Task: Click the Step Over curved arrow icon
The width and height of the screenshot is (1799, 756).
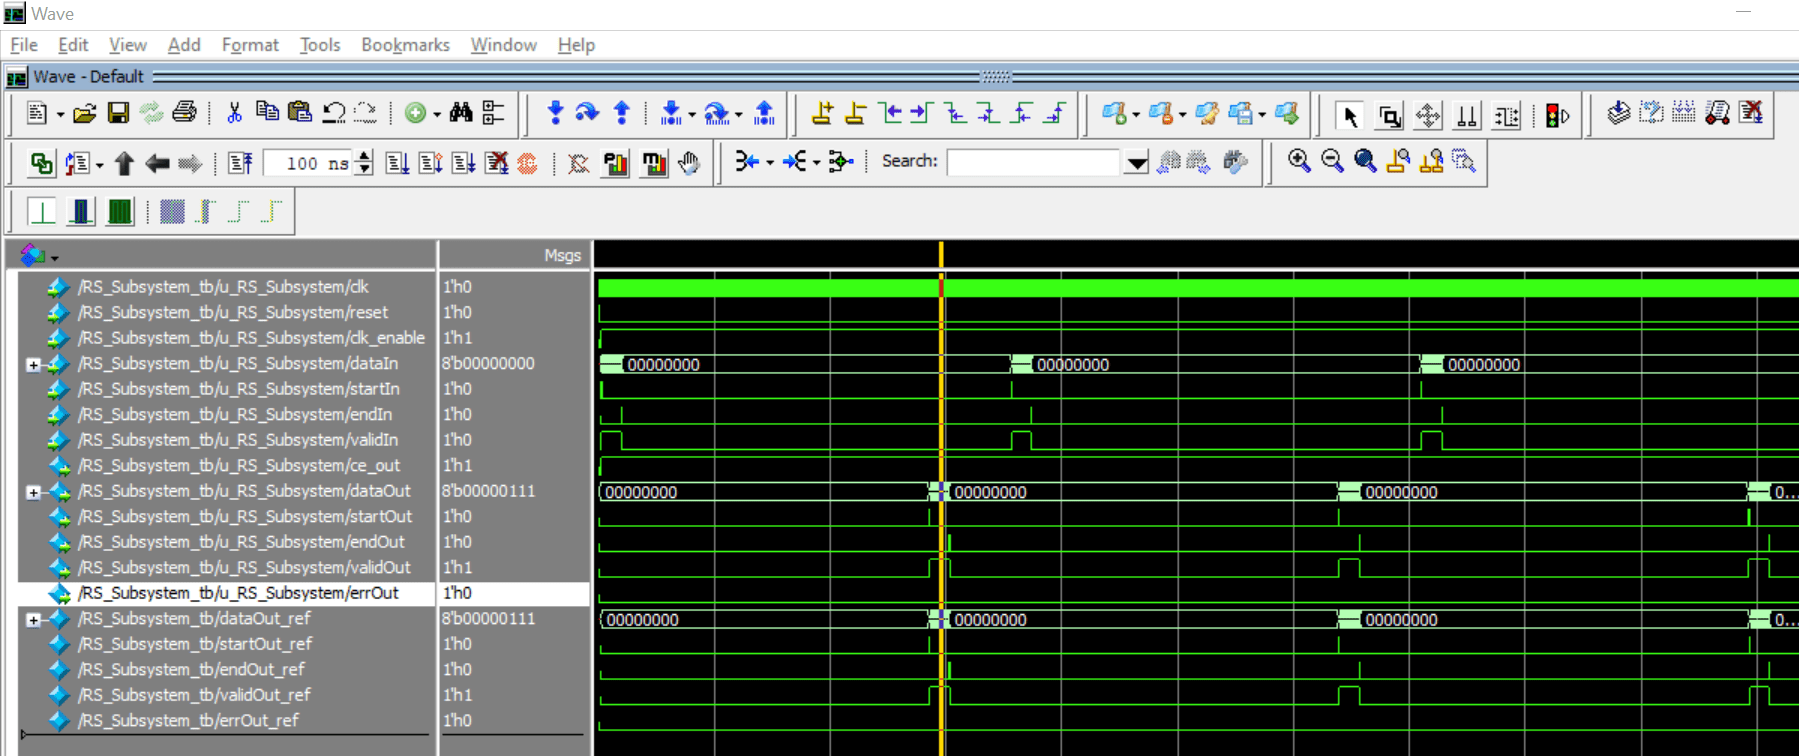Action: click(587, 113)
